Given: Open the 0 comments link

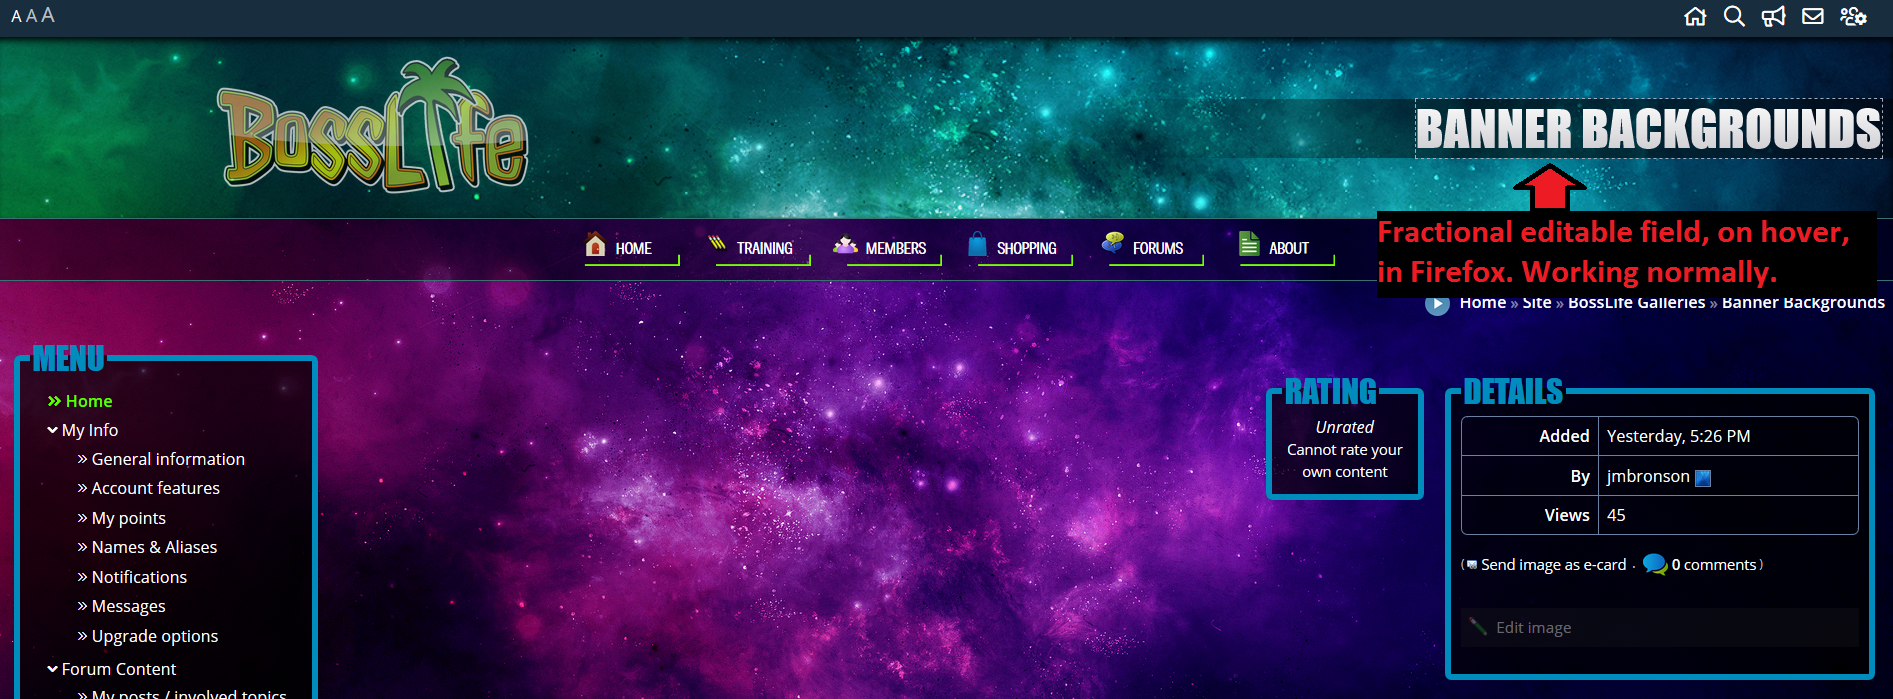Looking at the screenshot, I should tap(1713, 565).
